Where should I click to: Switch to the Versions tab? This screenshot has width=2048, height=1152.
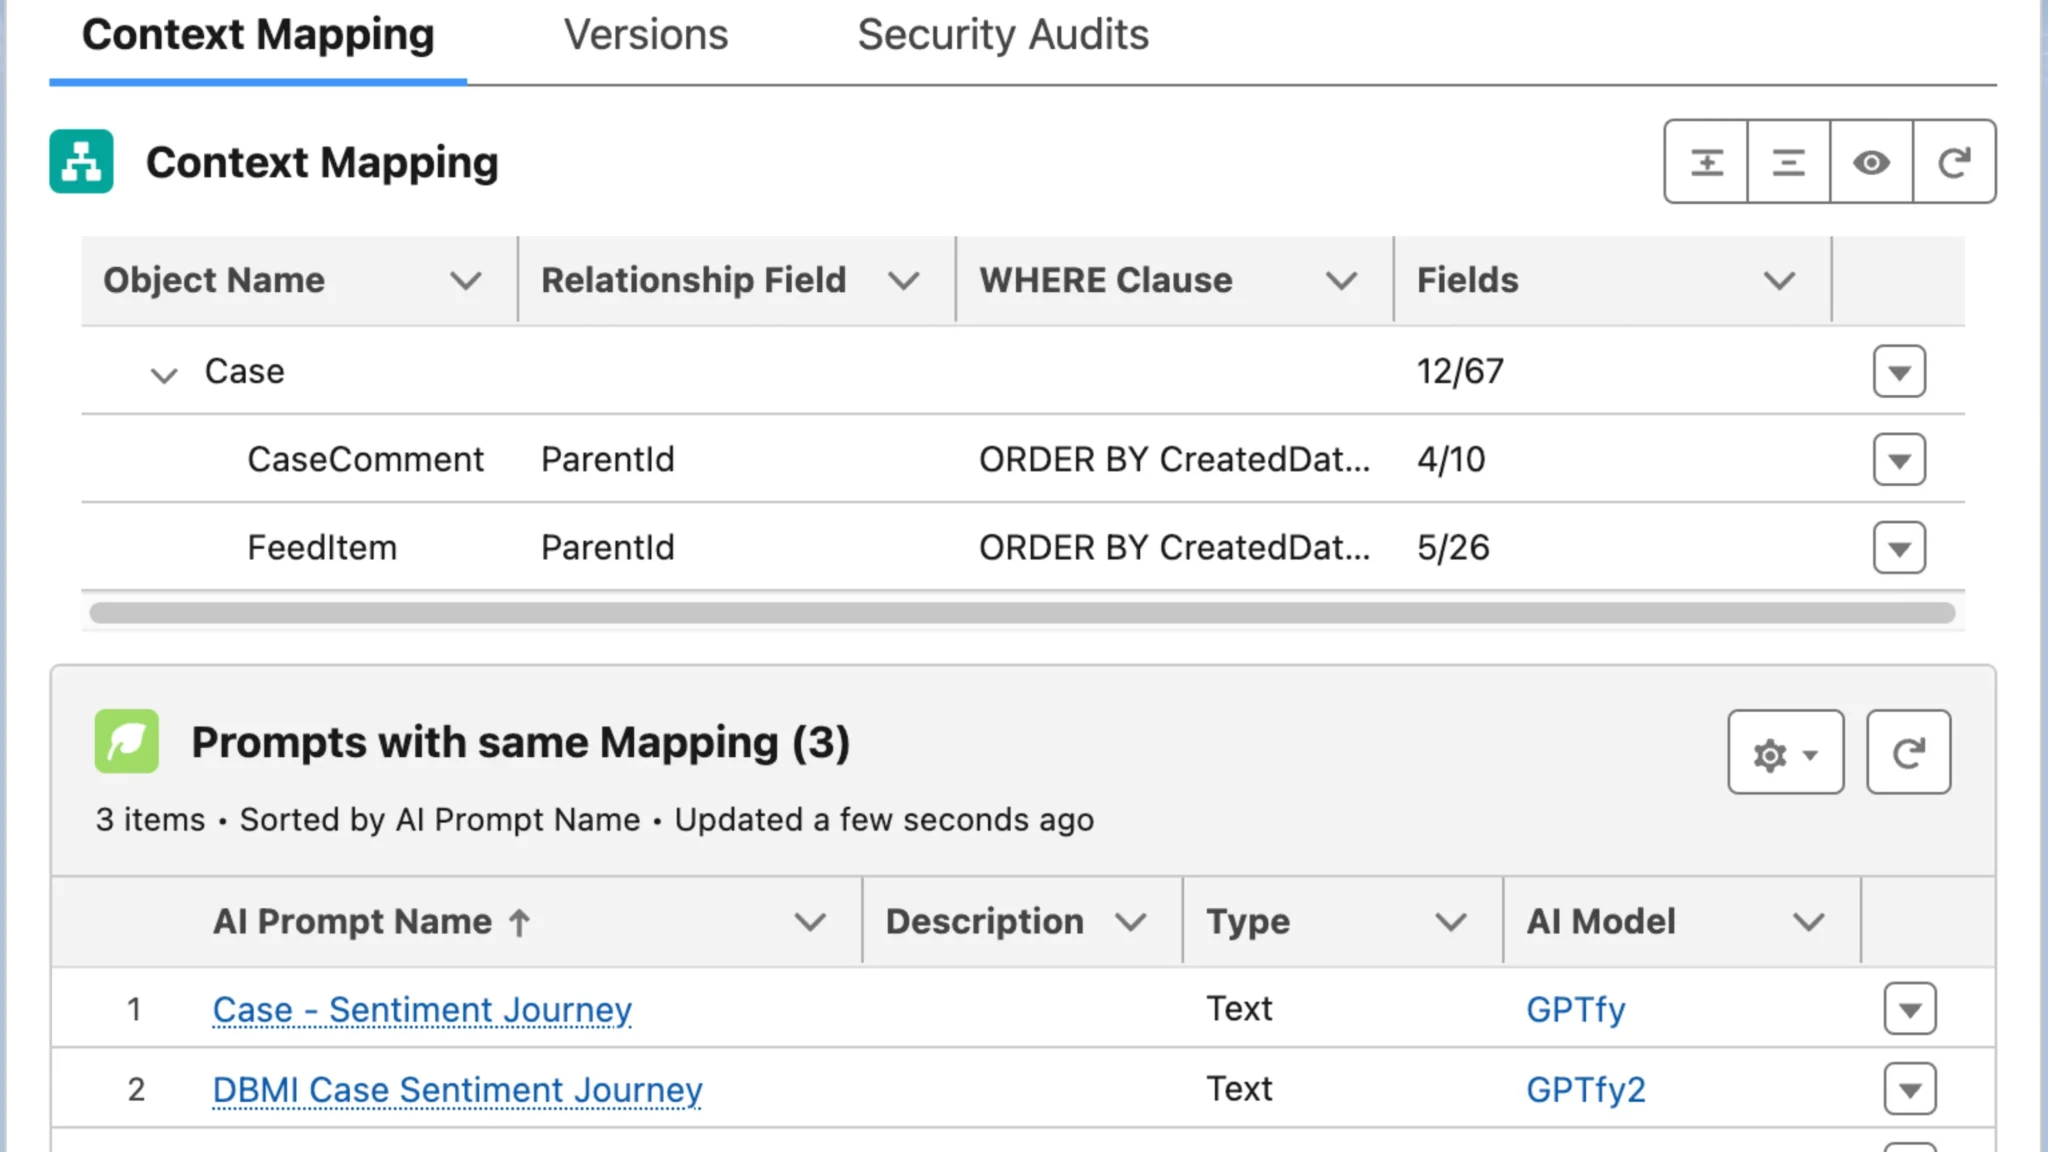[x=646, y=35]
